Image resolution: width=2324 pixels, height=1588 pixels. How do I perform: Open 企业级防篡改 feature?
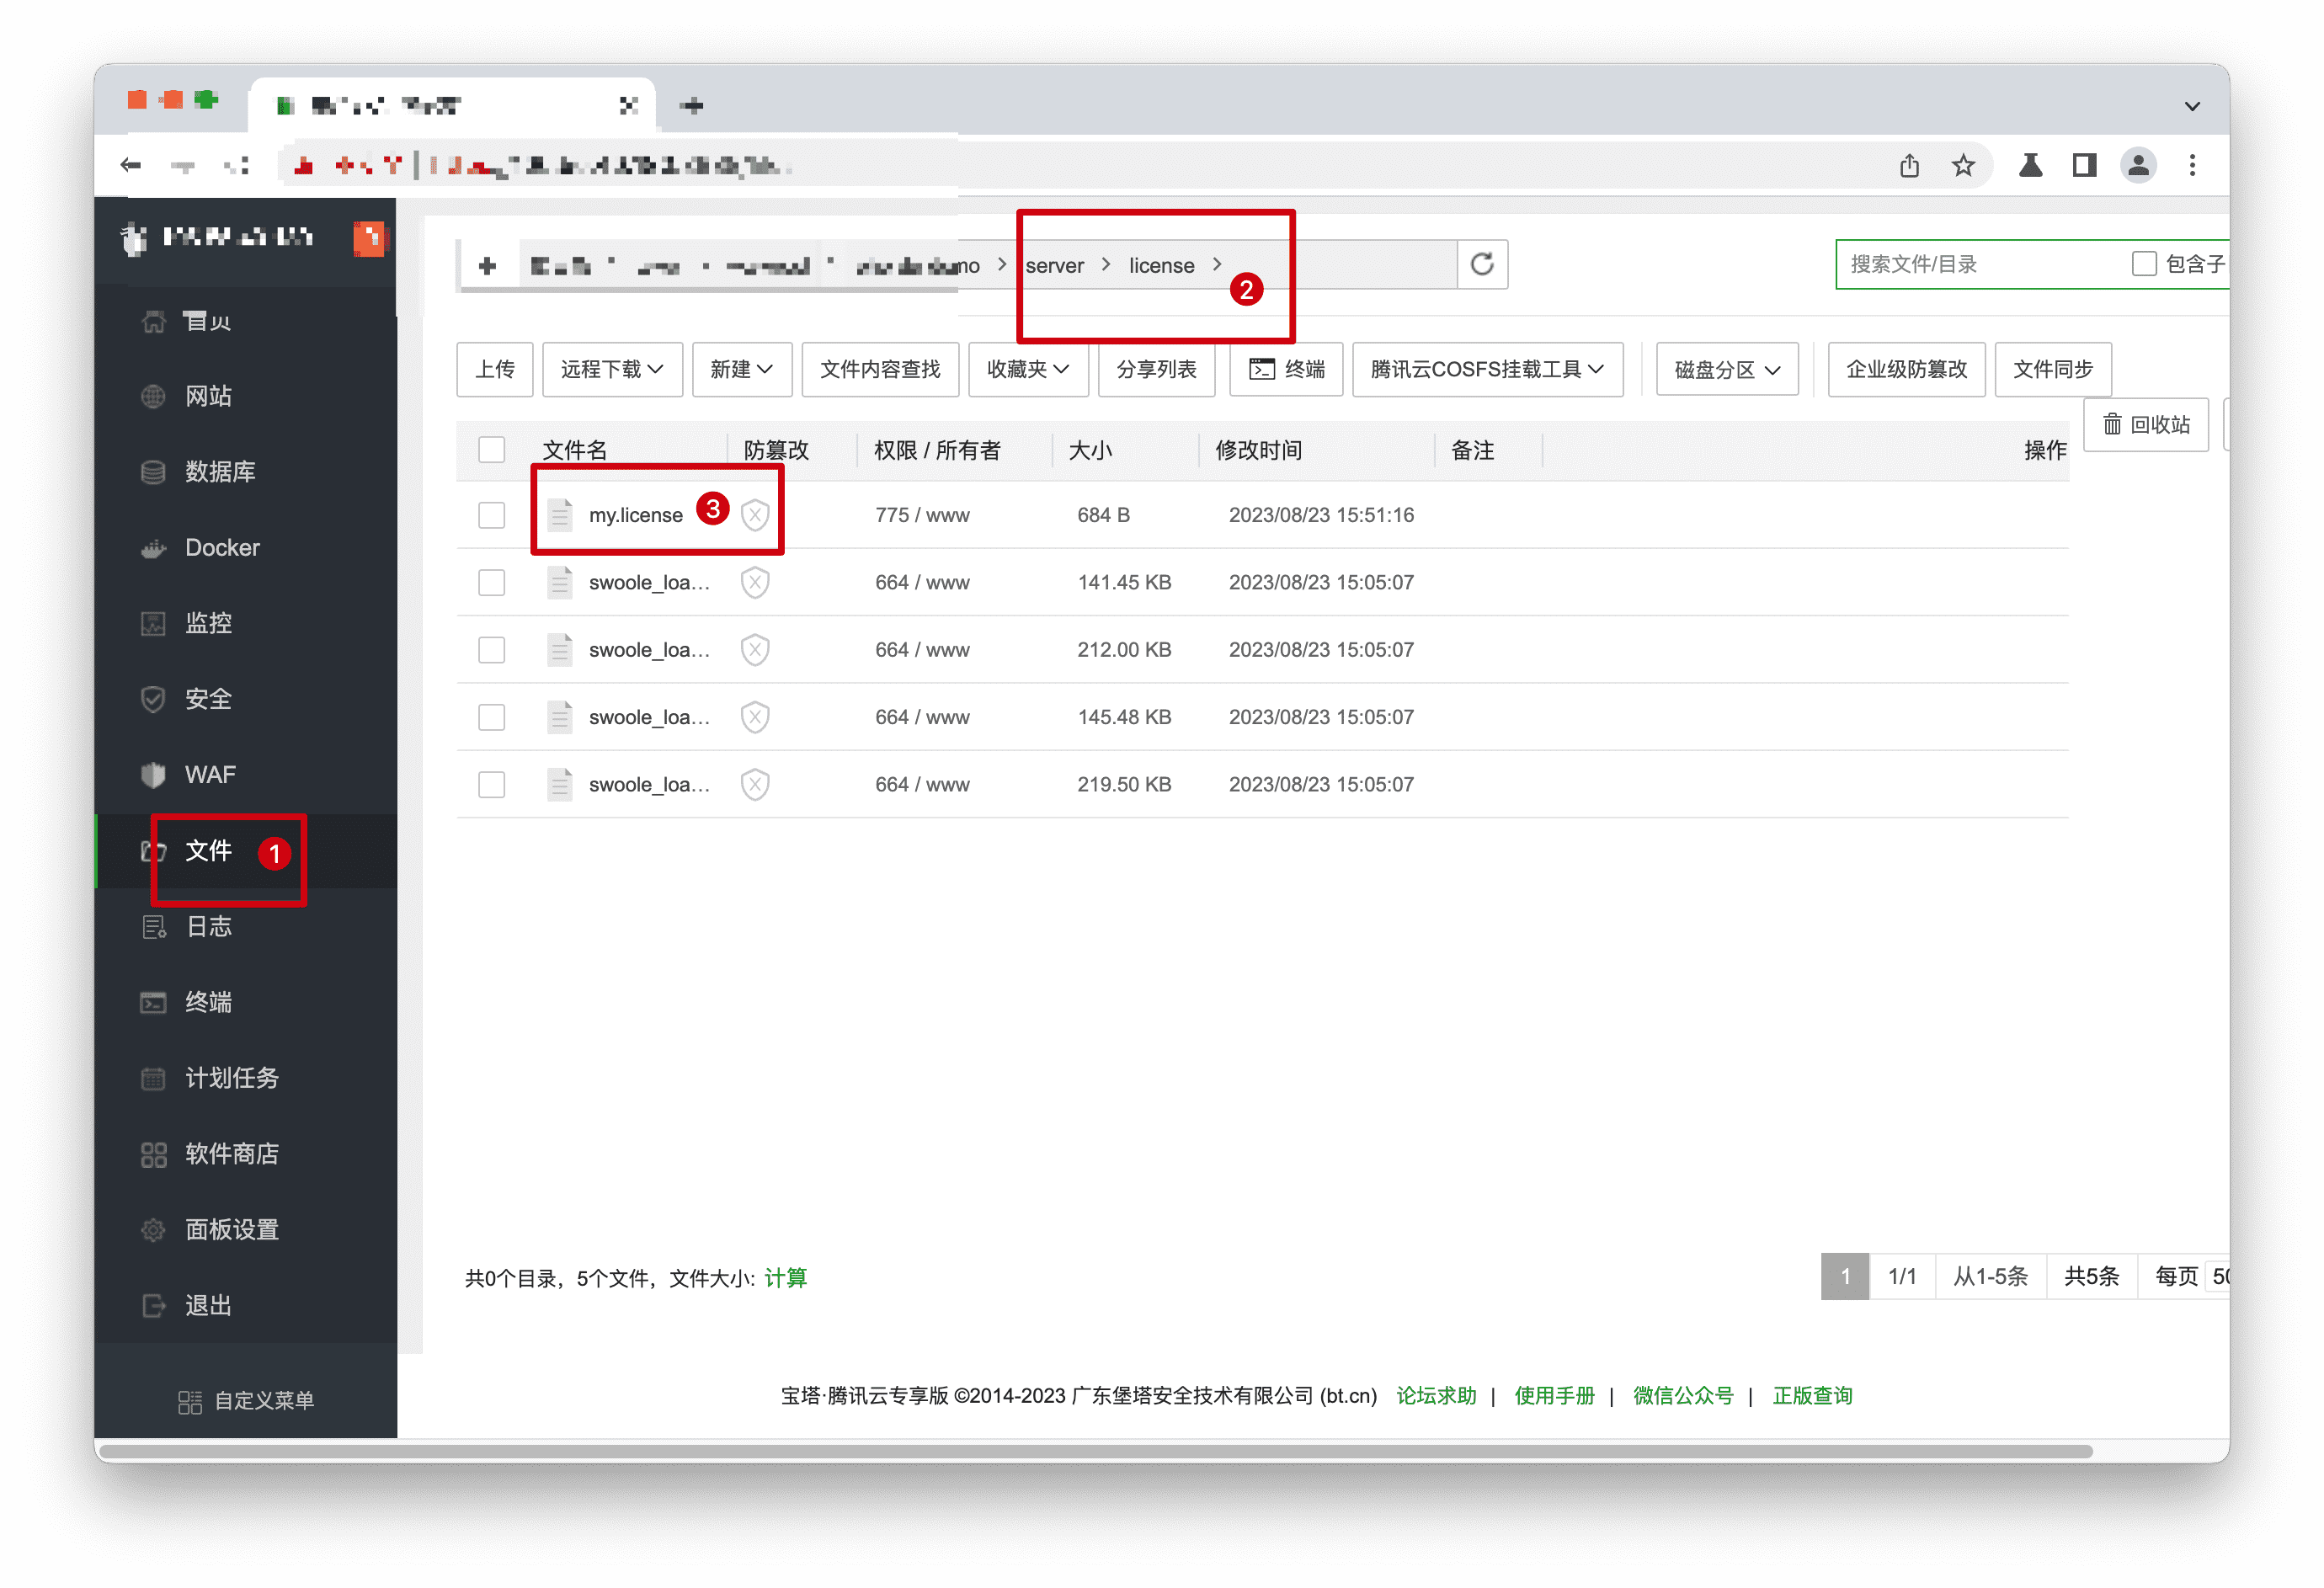click(1906, 369)
